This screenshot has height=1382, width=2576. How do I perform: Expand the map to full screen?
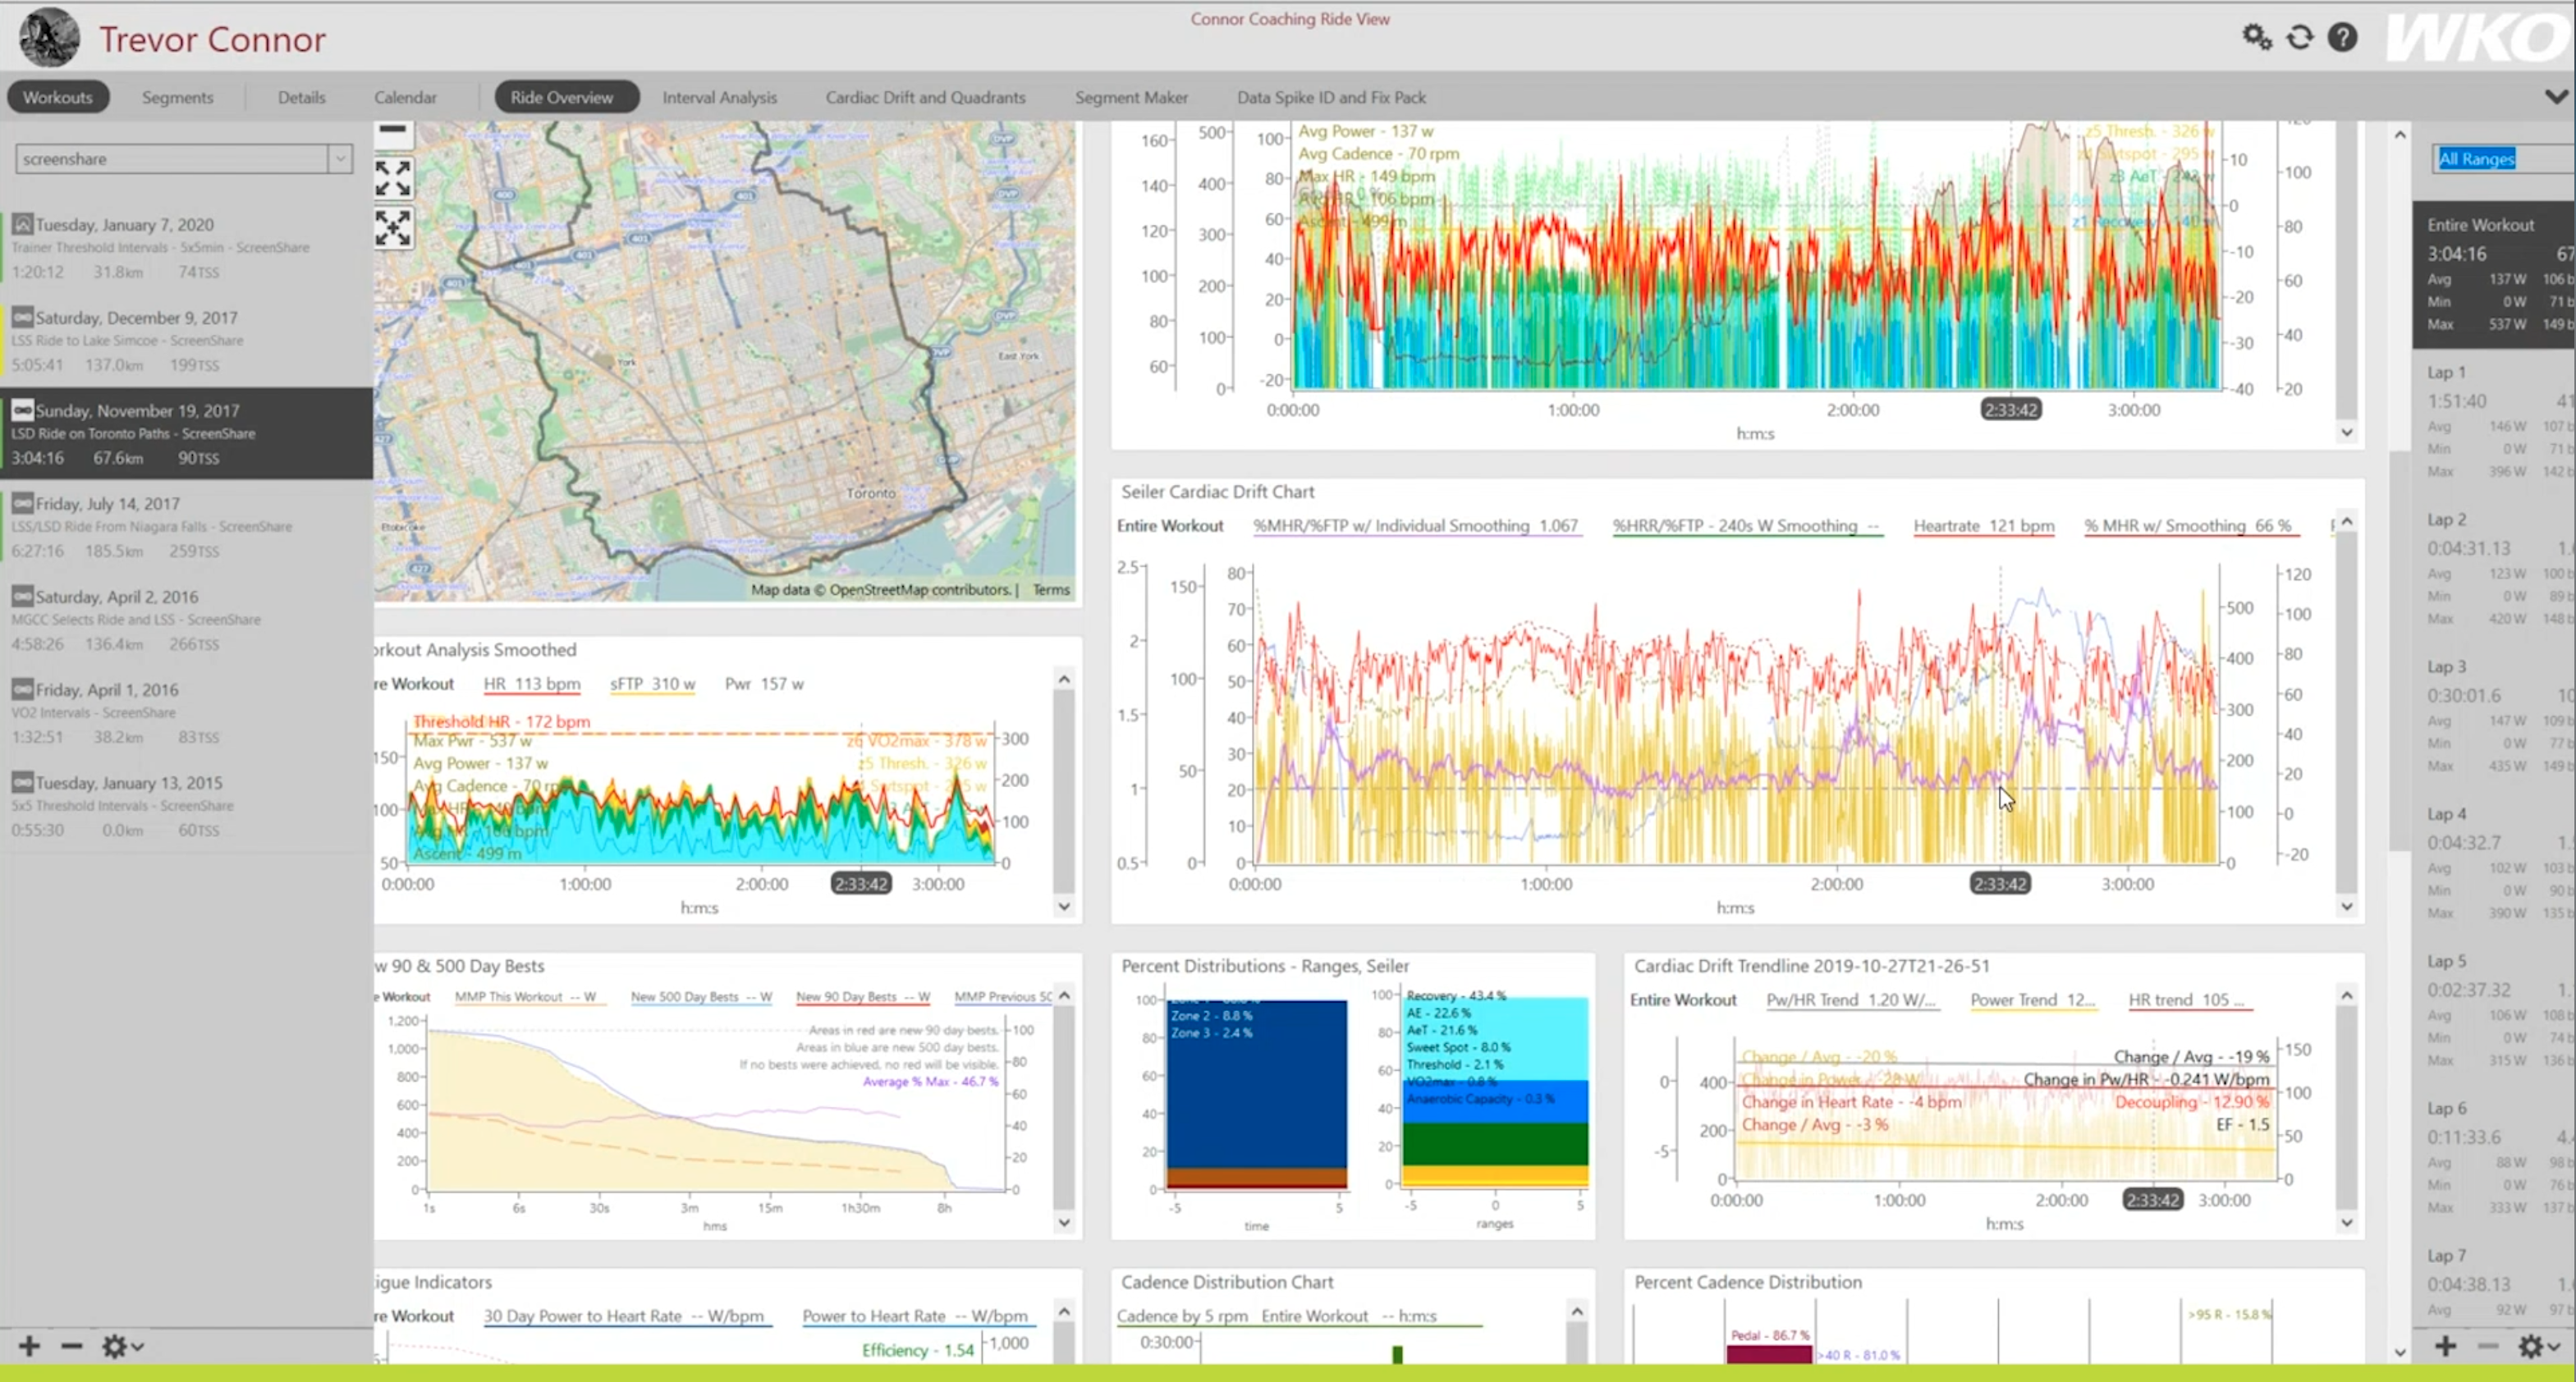point(393,177)
